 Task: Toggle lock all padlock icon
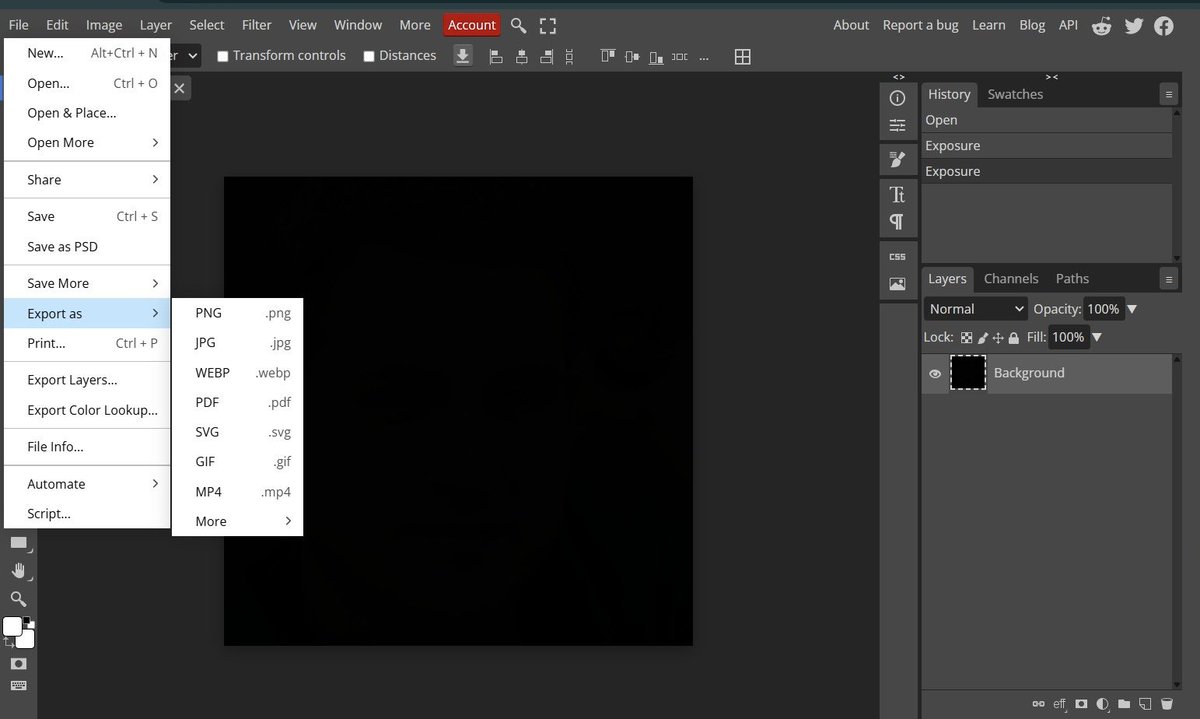1014,338
